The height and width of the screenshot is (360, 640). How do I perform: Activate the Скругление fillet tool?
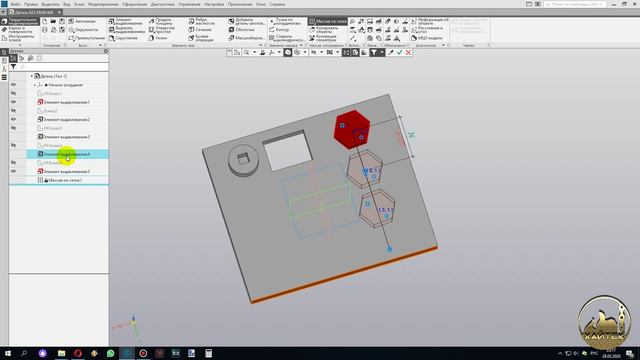pyautogui.click(x=123, y=38)
